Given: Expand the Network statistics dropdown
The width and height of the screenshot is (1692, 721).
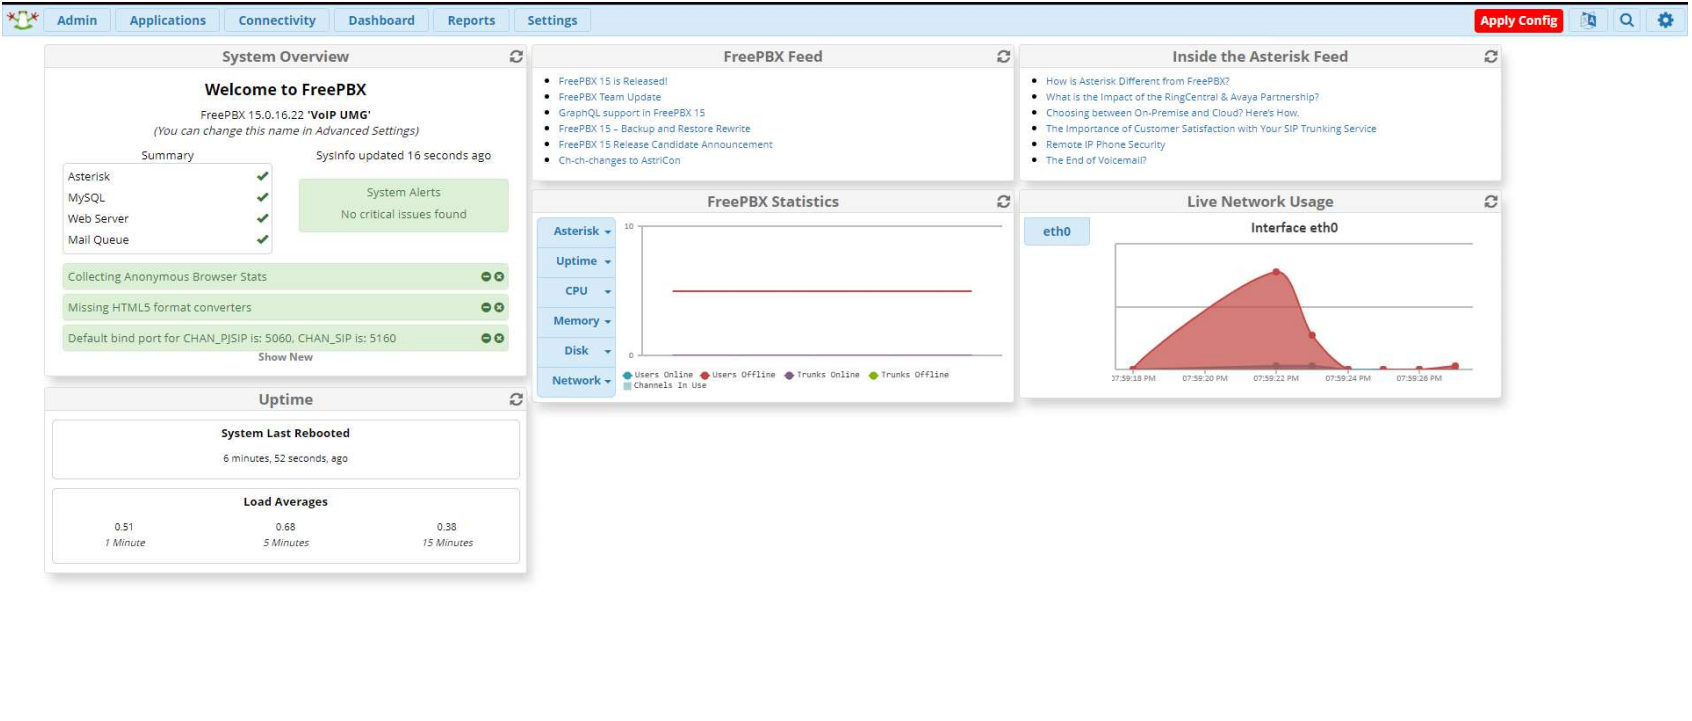Looking at the screenshot, I should click(x=576, y=381).
